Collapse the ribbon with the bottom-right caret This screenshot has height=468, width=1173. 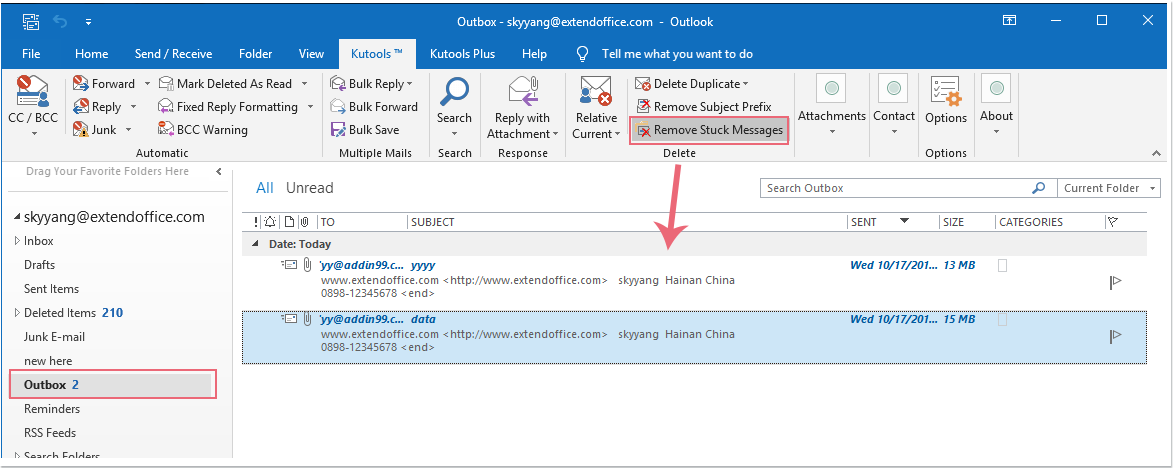click(x=1157, y=153)
